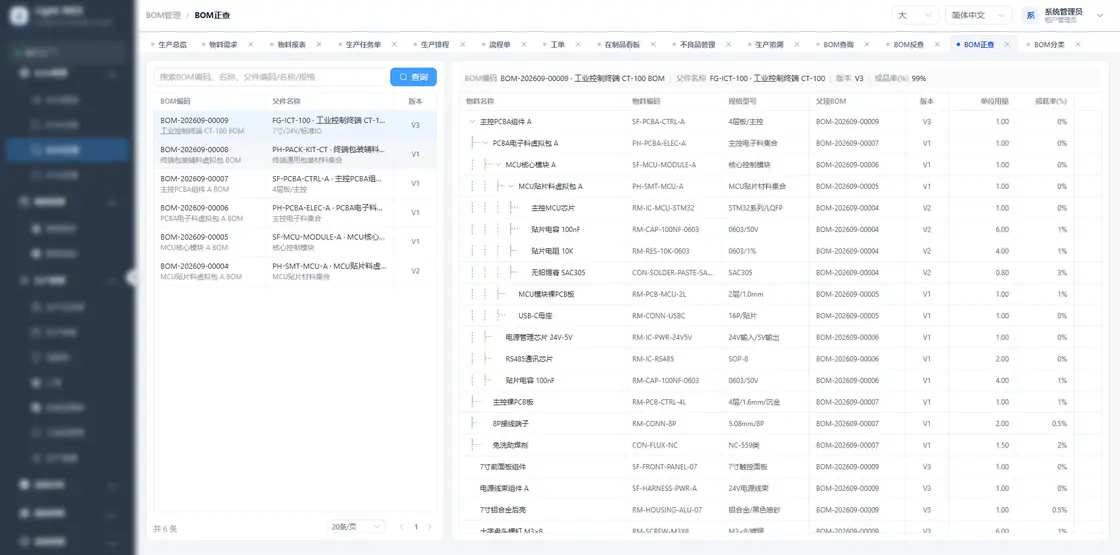The width and height of the screenshot is (1120, 555).
Task: Click the 无铅锡膏 SAC305 tree row
Action: [x=780, y=272]
